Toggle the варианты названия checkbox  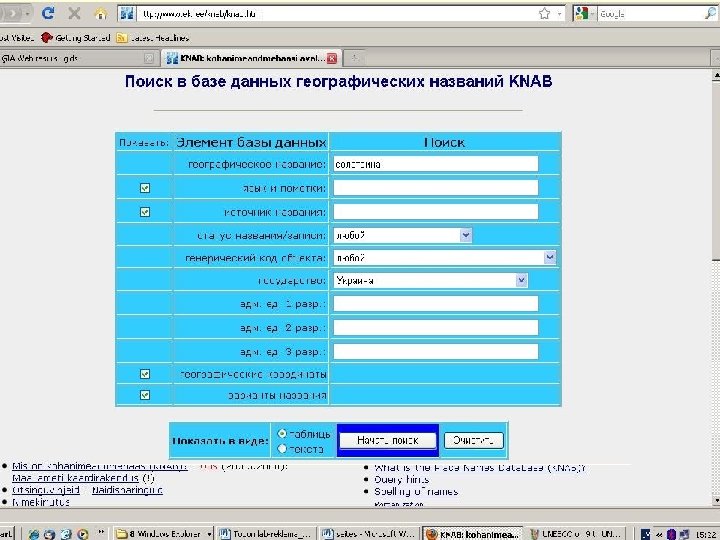[145, 395]
